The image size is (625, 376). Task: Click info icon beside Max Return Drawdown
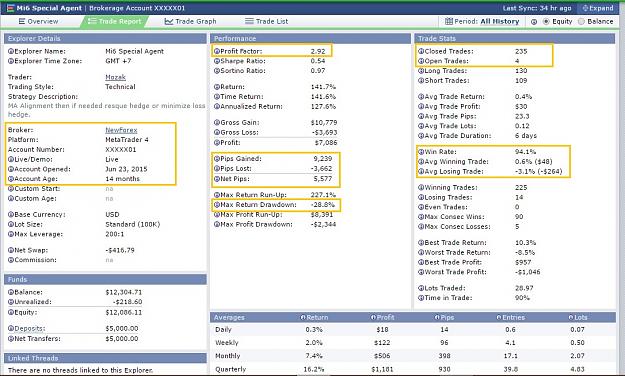(x=217, y=205)
